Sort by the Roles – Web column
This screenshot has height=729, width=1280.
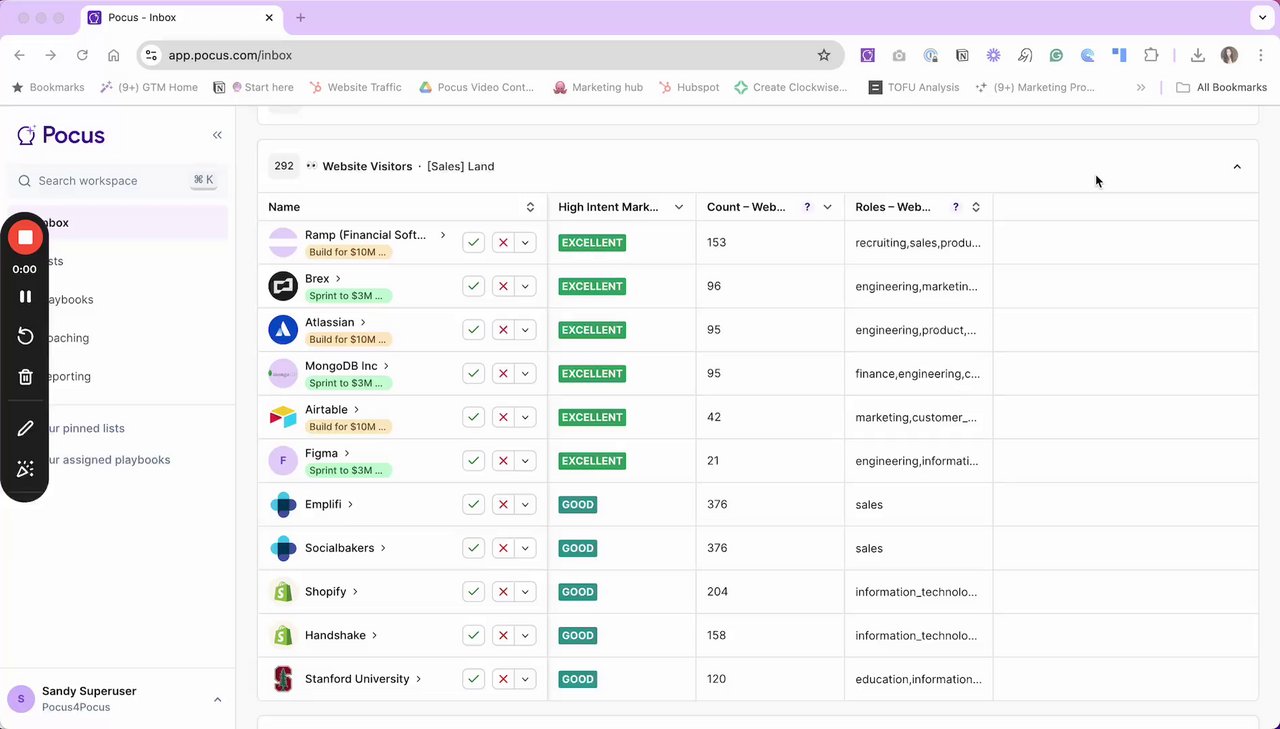point(976,207)
